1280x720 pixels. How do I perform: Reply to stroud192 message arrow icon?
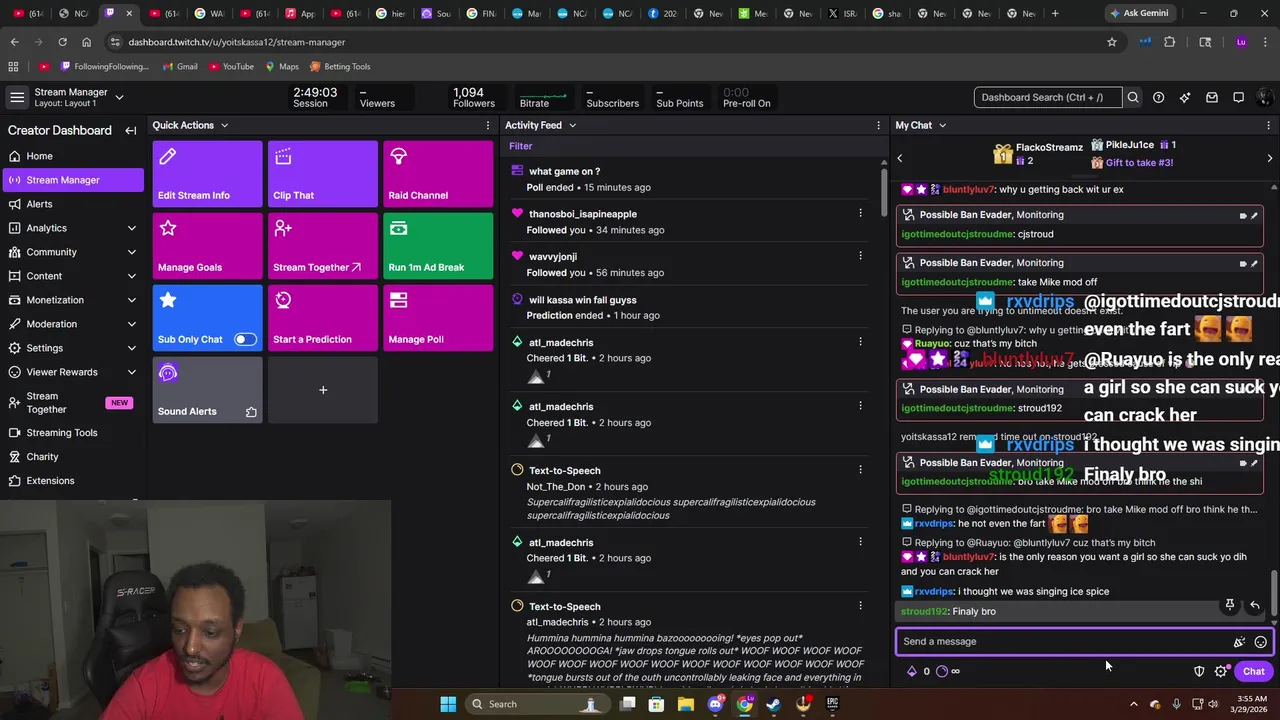[x=1255, y=605]
